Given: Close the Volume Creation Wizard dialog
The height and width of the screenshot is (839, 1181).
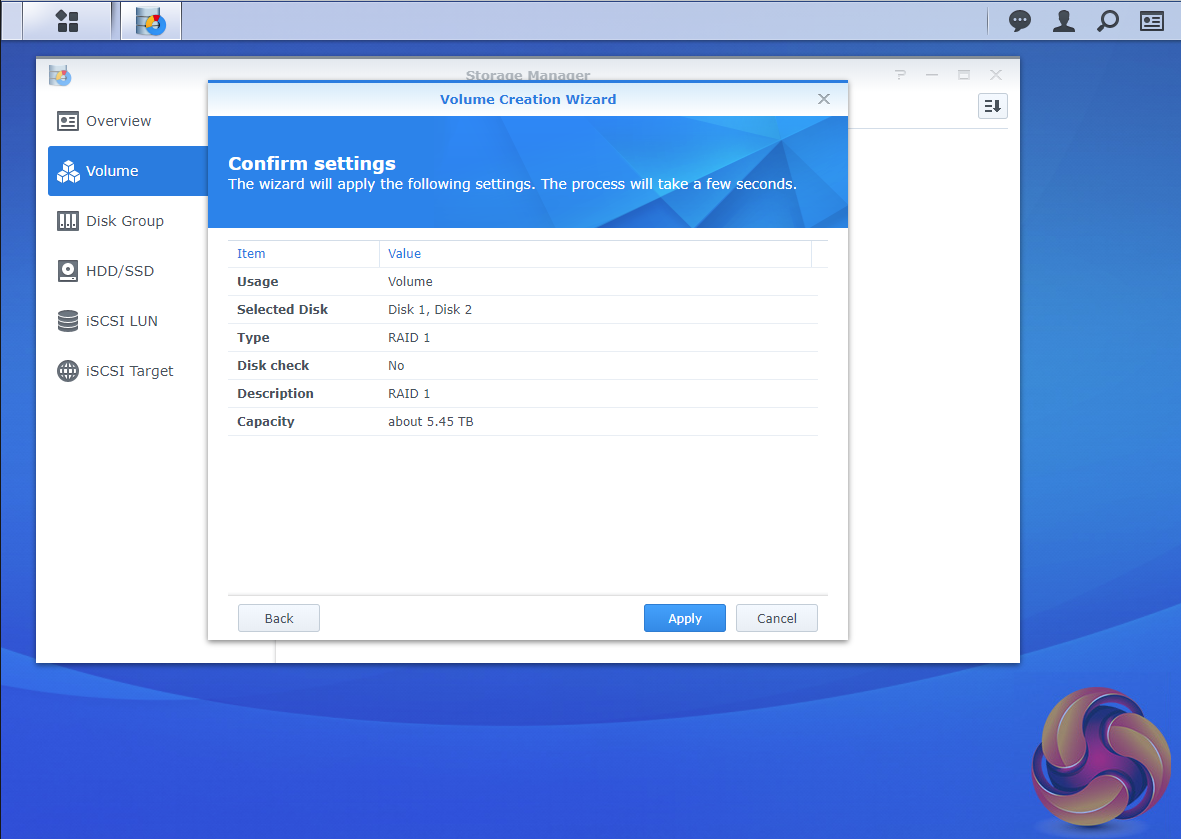Looking at the screenshot, I should point(824,99).
